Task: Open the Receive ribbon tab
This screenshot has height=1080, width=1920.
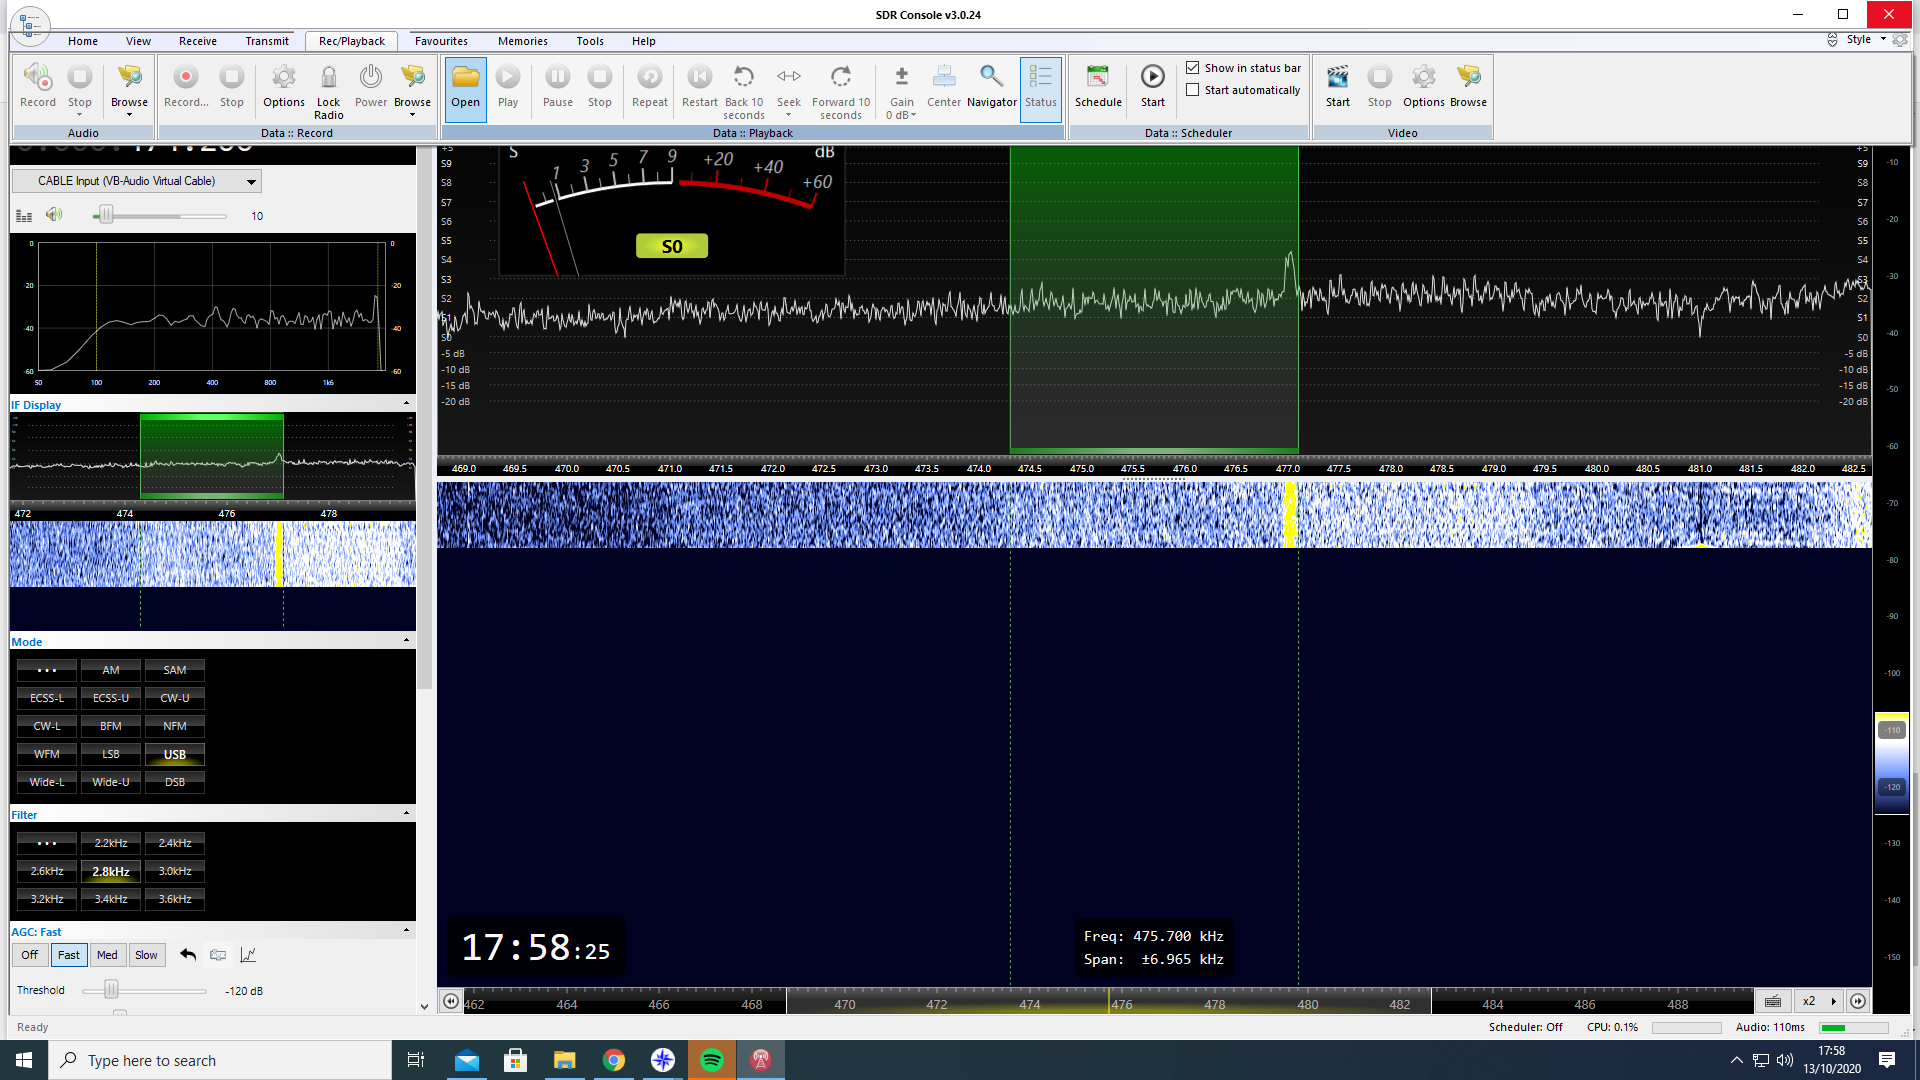Action: click(198, 41)
